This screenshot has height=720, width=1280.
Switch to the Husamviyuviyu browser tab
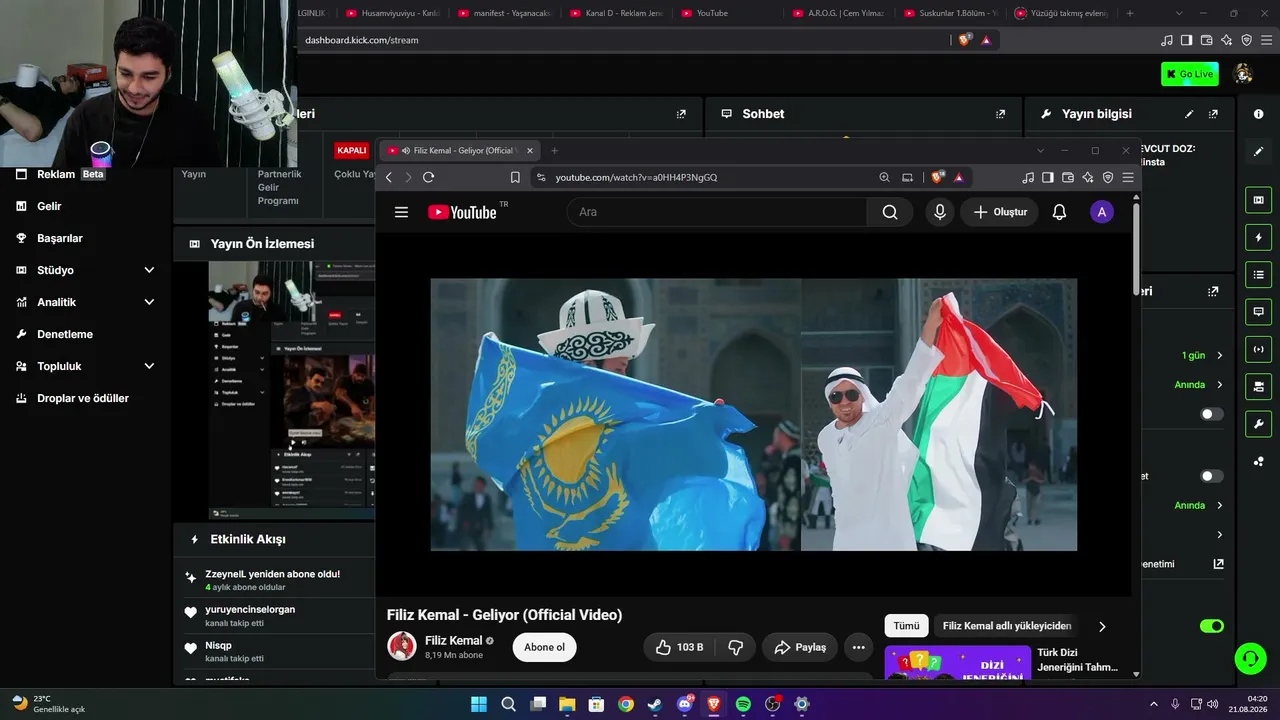tap(393, 13)
